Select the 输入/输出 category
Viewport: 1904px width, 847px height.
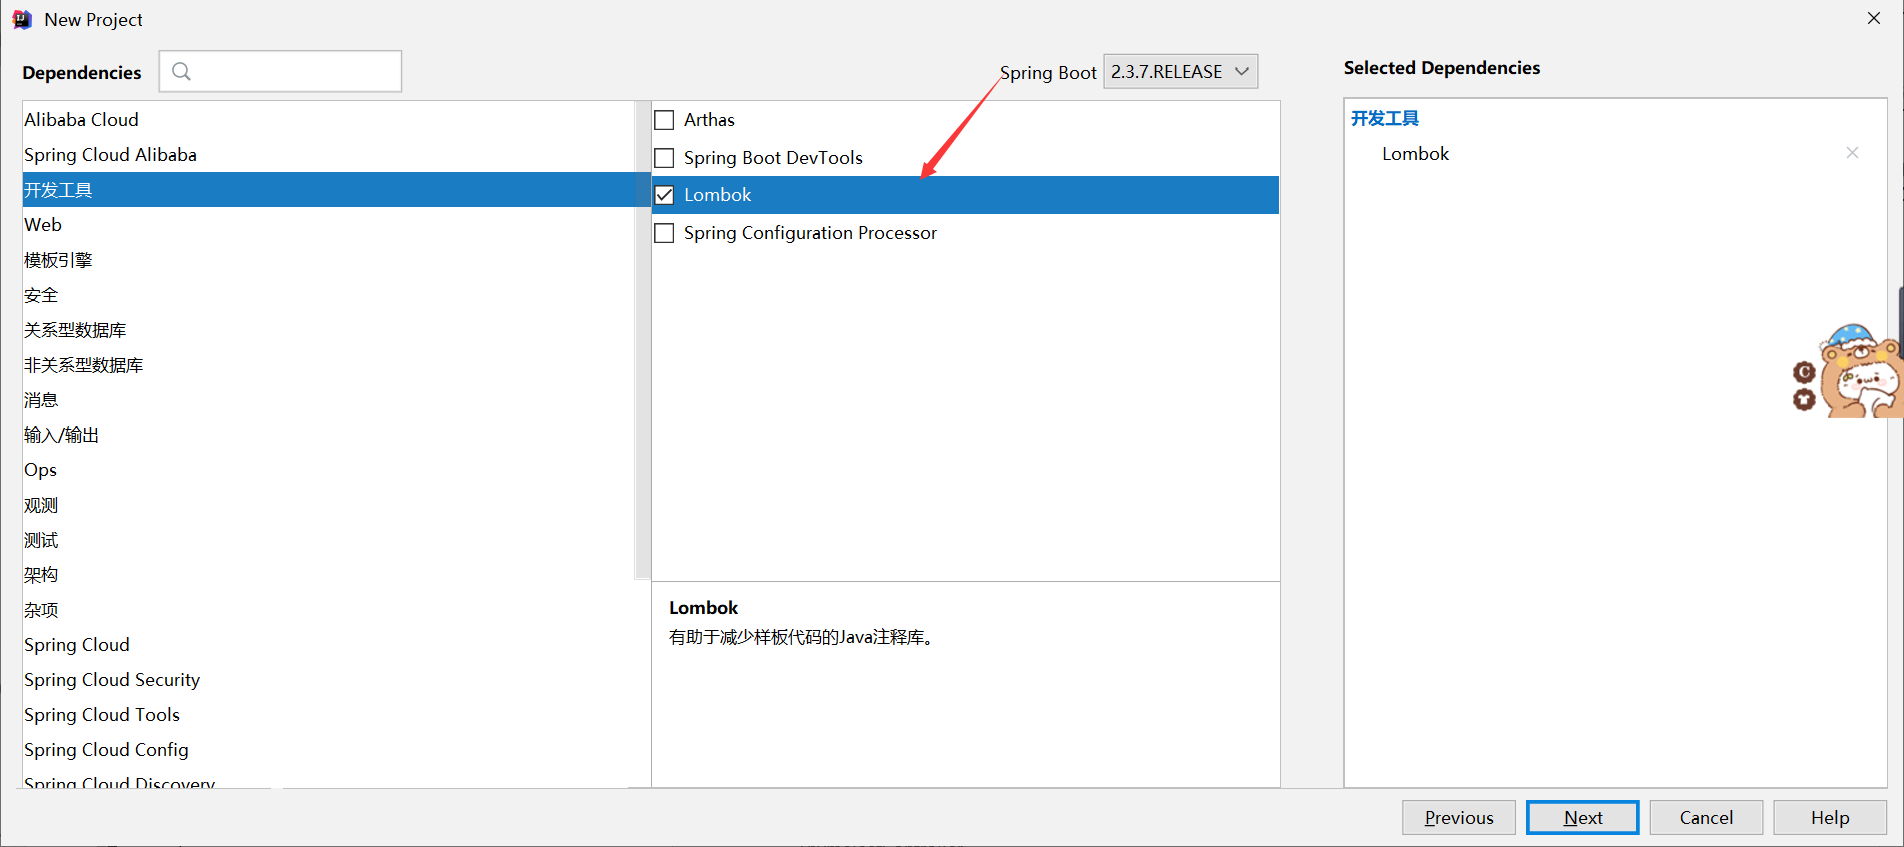(328, 435)
